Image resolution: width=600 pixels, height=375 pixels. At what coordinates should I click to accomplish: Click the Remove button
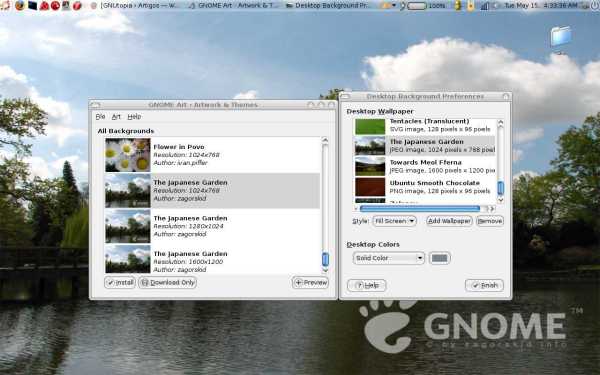489,221
